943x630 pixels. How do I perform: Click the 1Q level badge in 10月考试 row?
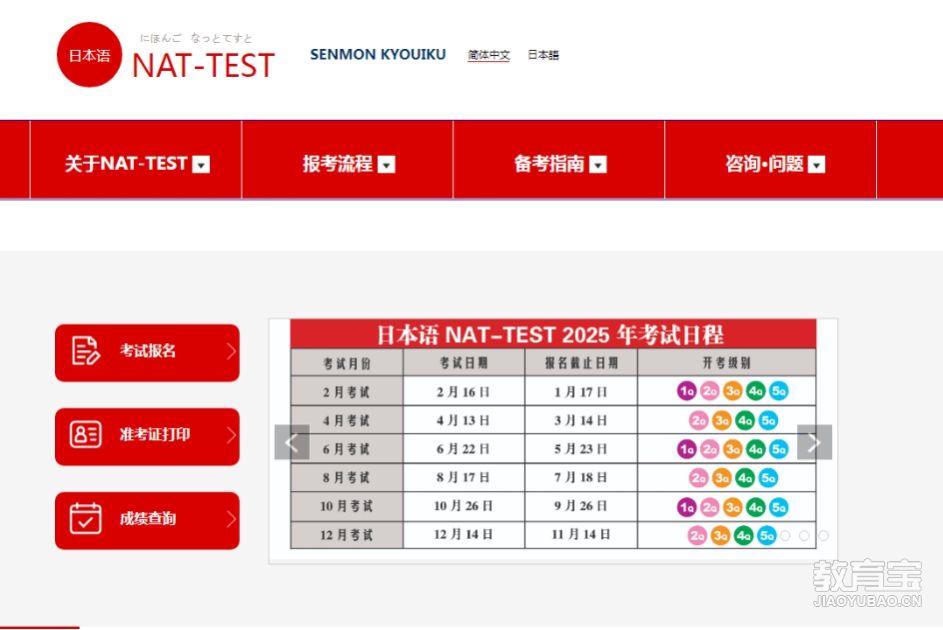click(686, 507)
